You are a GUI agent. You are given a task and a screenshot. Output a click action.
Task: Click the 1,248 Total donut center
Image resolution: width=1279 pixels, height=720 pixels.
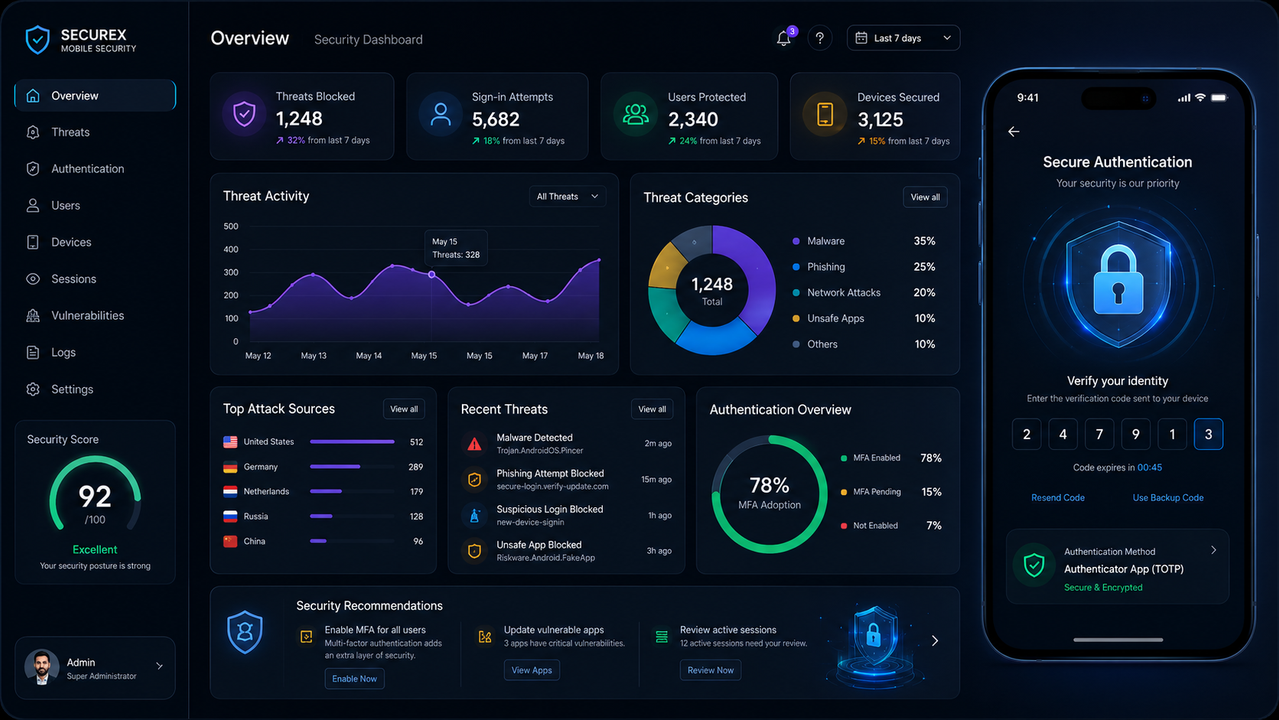(x=712, y=290)
